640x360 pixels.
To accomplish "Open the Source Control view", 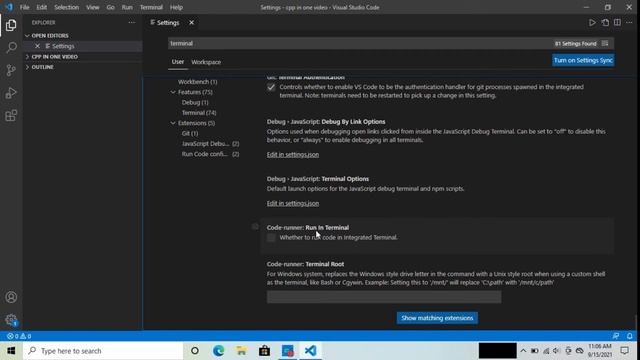I will [x=11, y=70].
